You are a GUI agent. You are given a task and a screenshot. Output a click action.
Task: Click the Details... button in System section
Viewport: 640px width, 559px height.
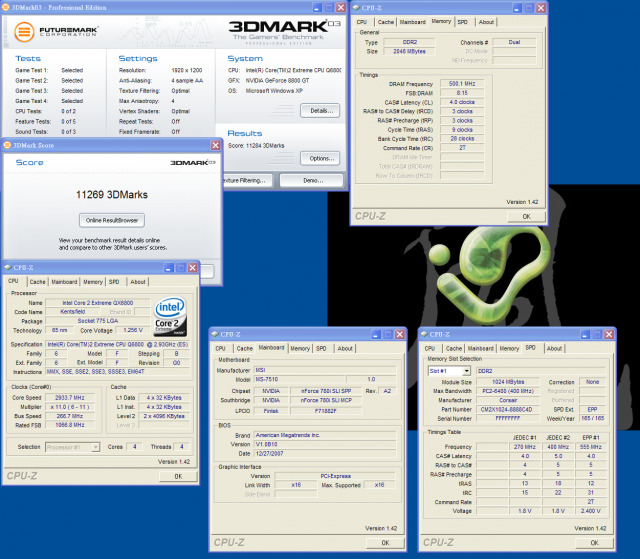click(320, 111)
